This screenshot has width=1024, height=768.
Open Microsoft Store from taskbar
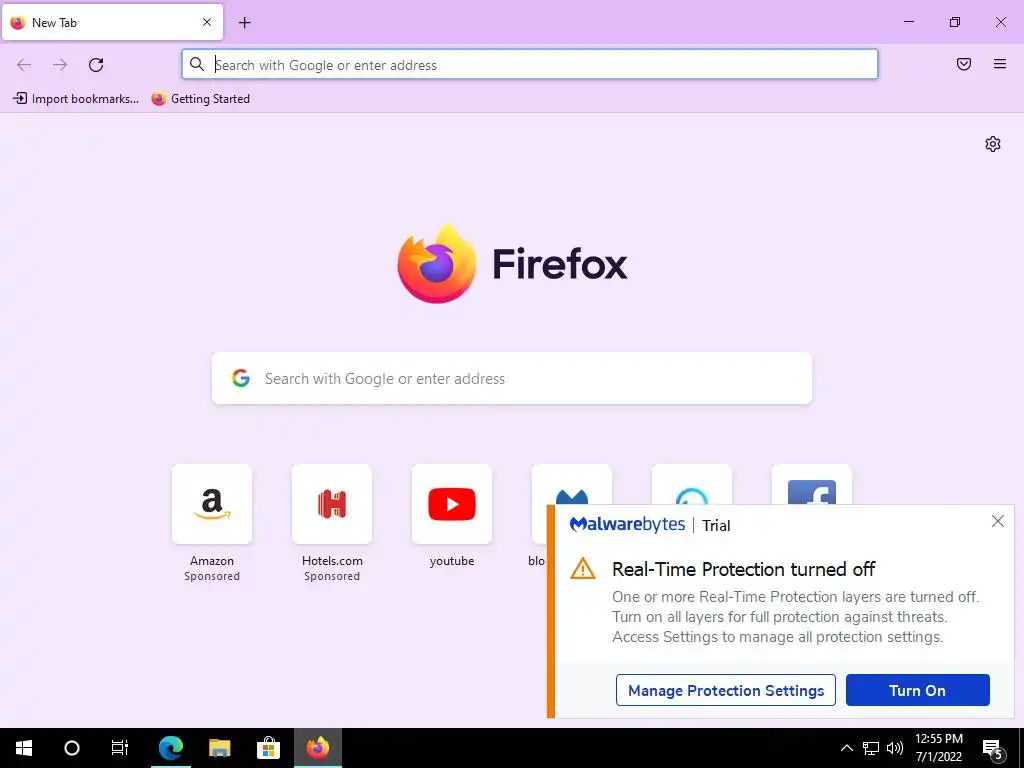click(x=268, y=748)
